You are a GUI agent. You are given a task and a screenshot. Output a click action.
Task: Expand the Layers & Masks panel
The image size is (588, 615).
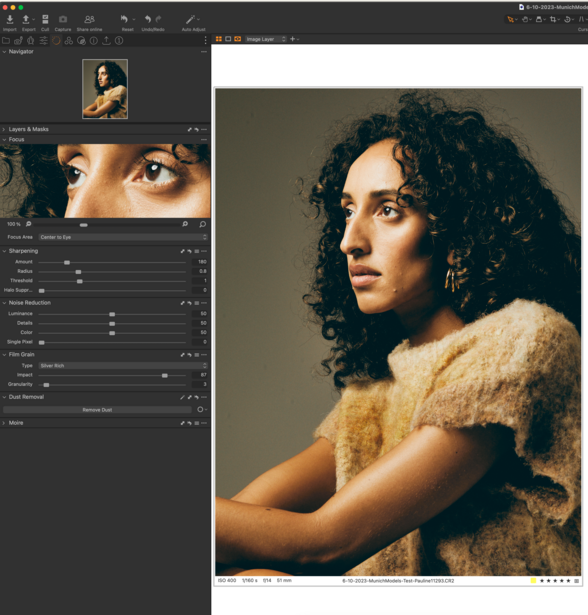(4, 129)
